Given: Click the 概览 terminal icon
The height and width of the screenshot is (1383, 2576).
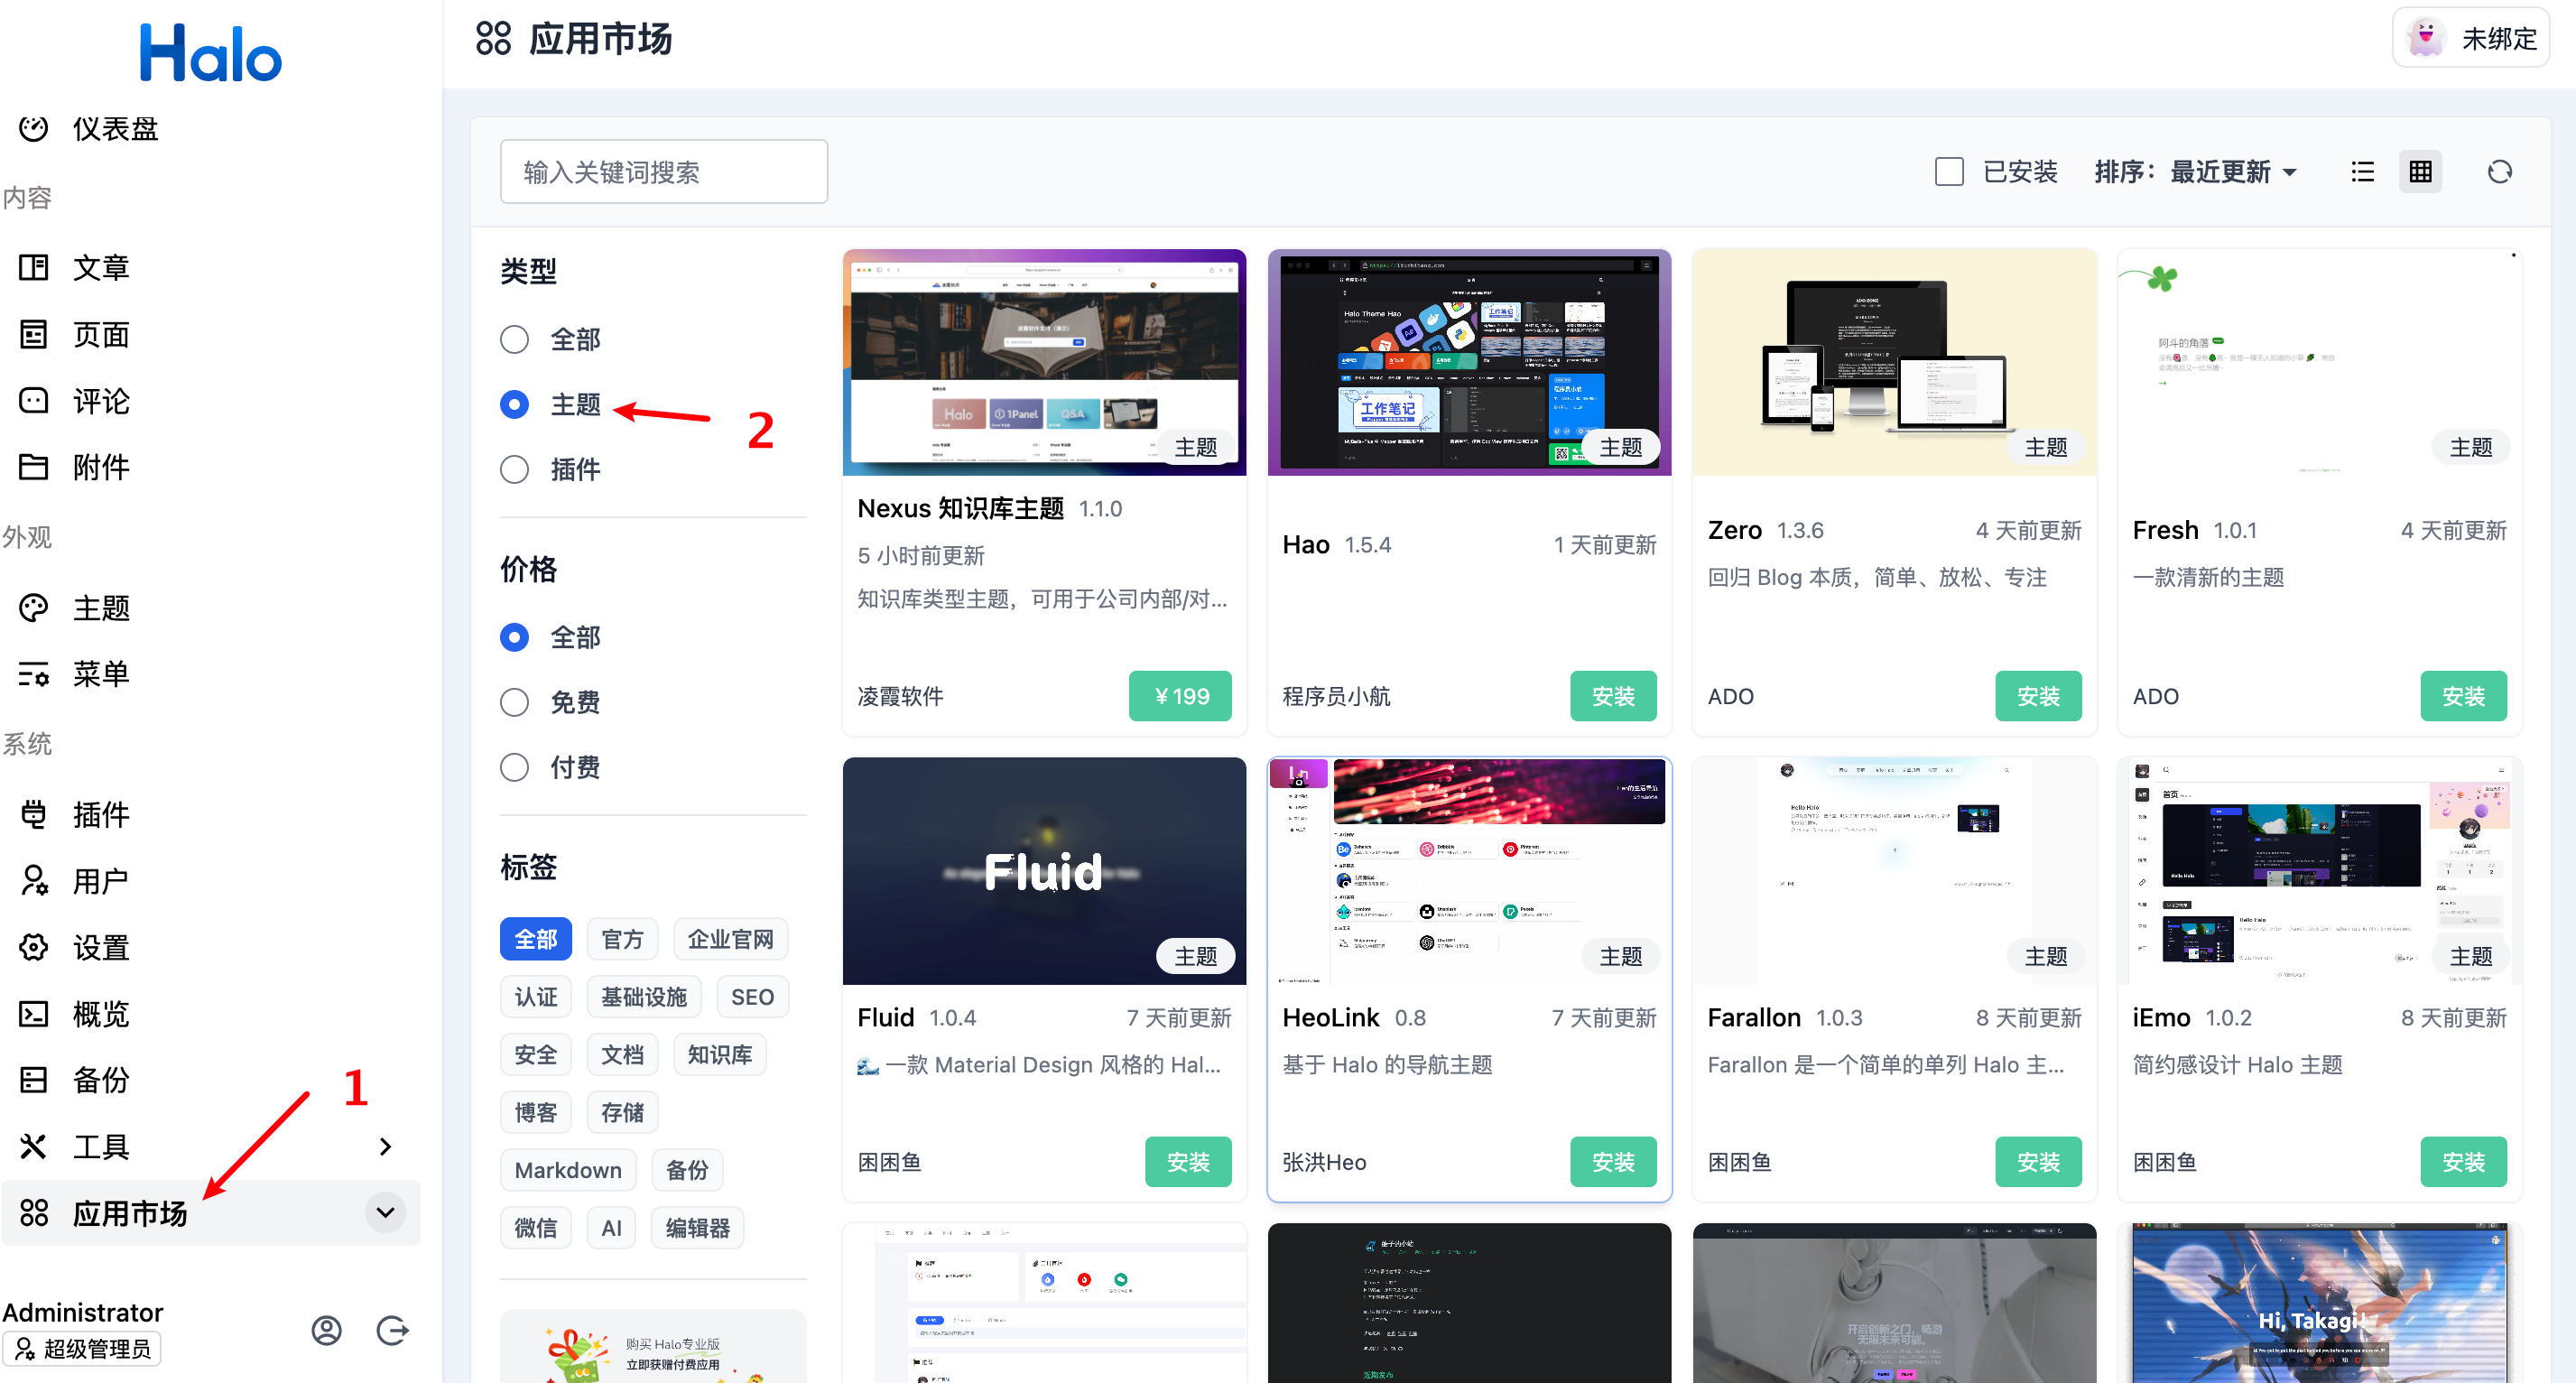Looking at the screenshot, I should pos(34,1014).
